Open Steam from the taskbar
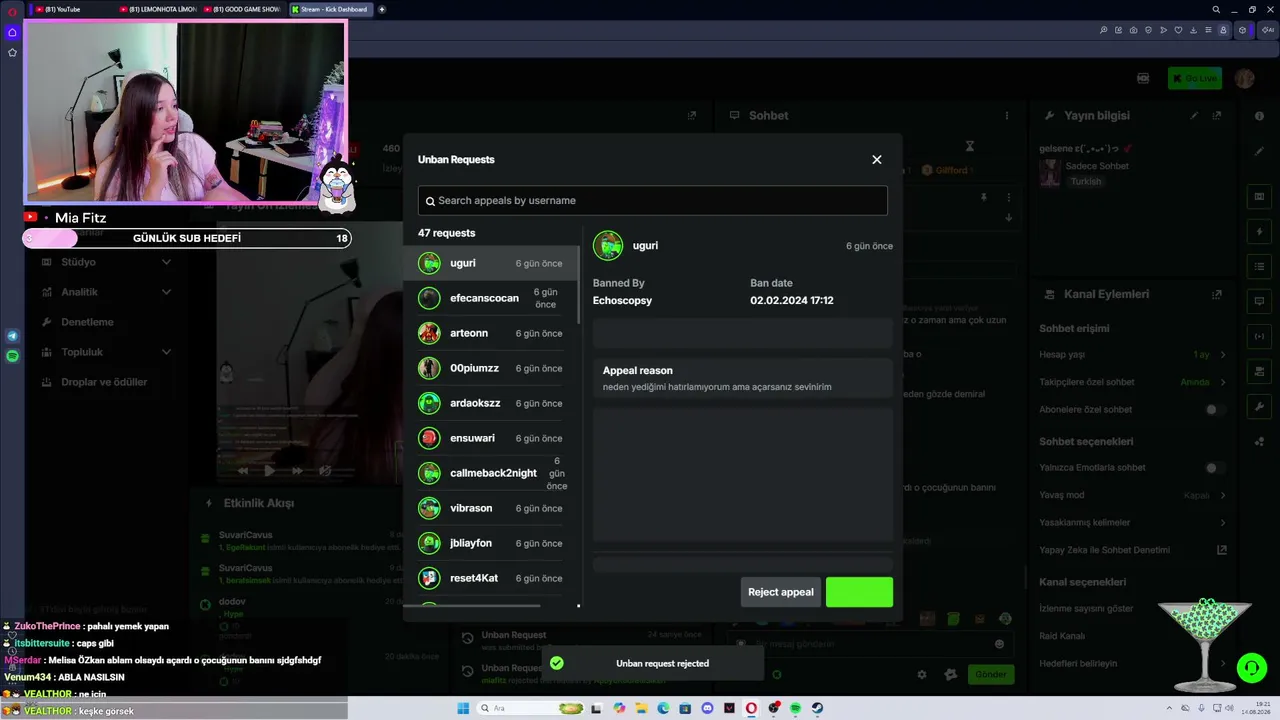The image size is (1280, 720). [817, 709]
